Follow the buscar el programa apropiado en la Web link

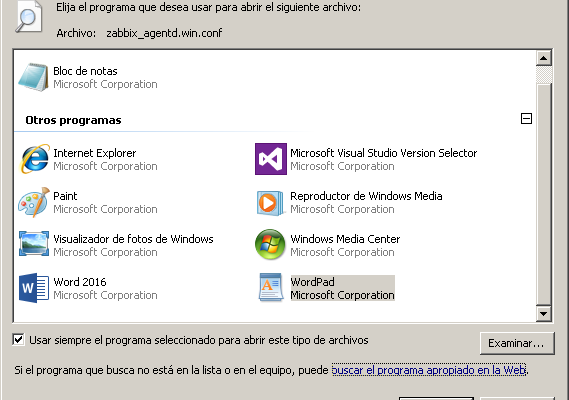(429, 370)
